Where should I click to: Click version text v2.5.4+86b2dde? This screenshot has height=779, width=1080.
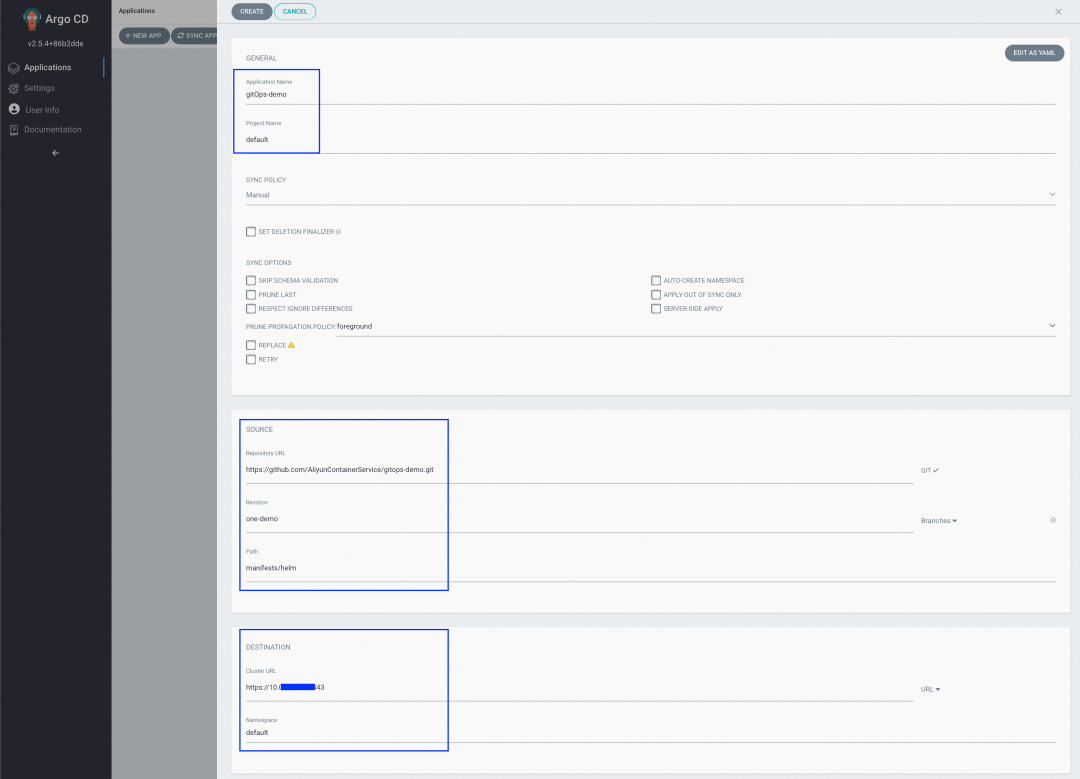click(x=55, y=43)
